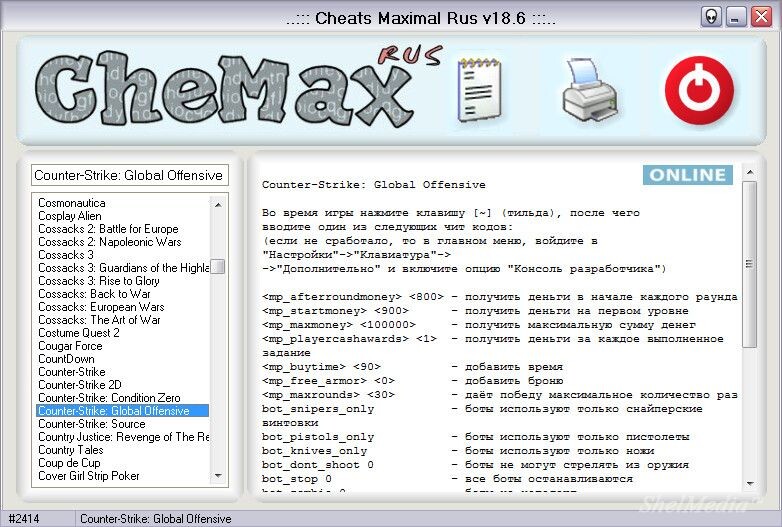Click the CheMax Rus logo
The width and height of the screenshot is (782, 527).
[x=237, y=87]
